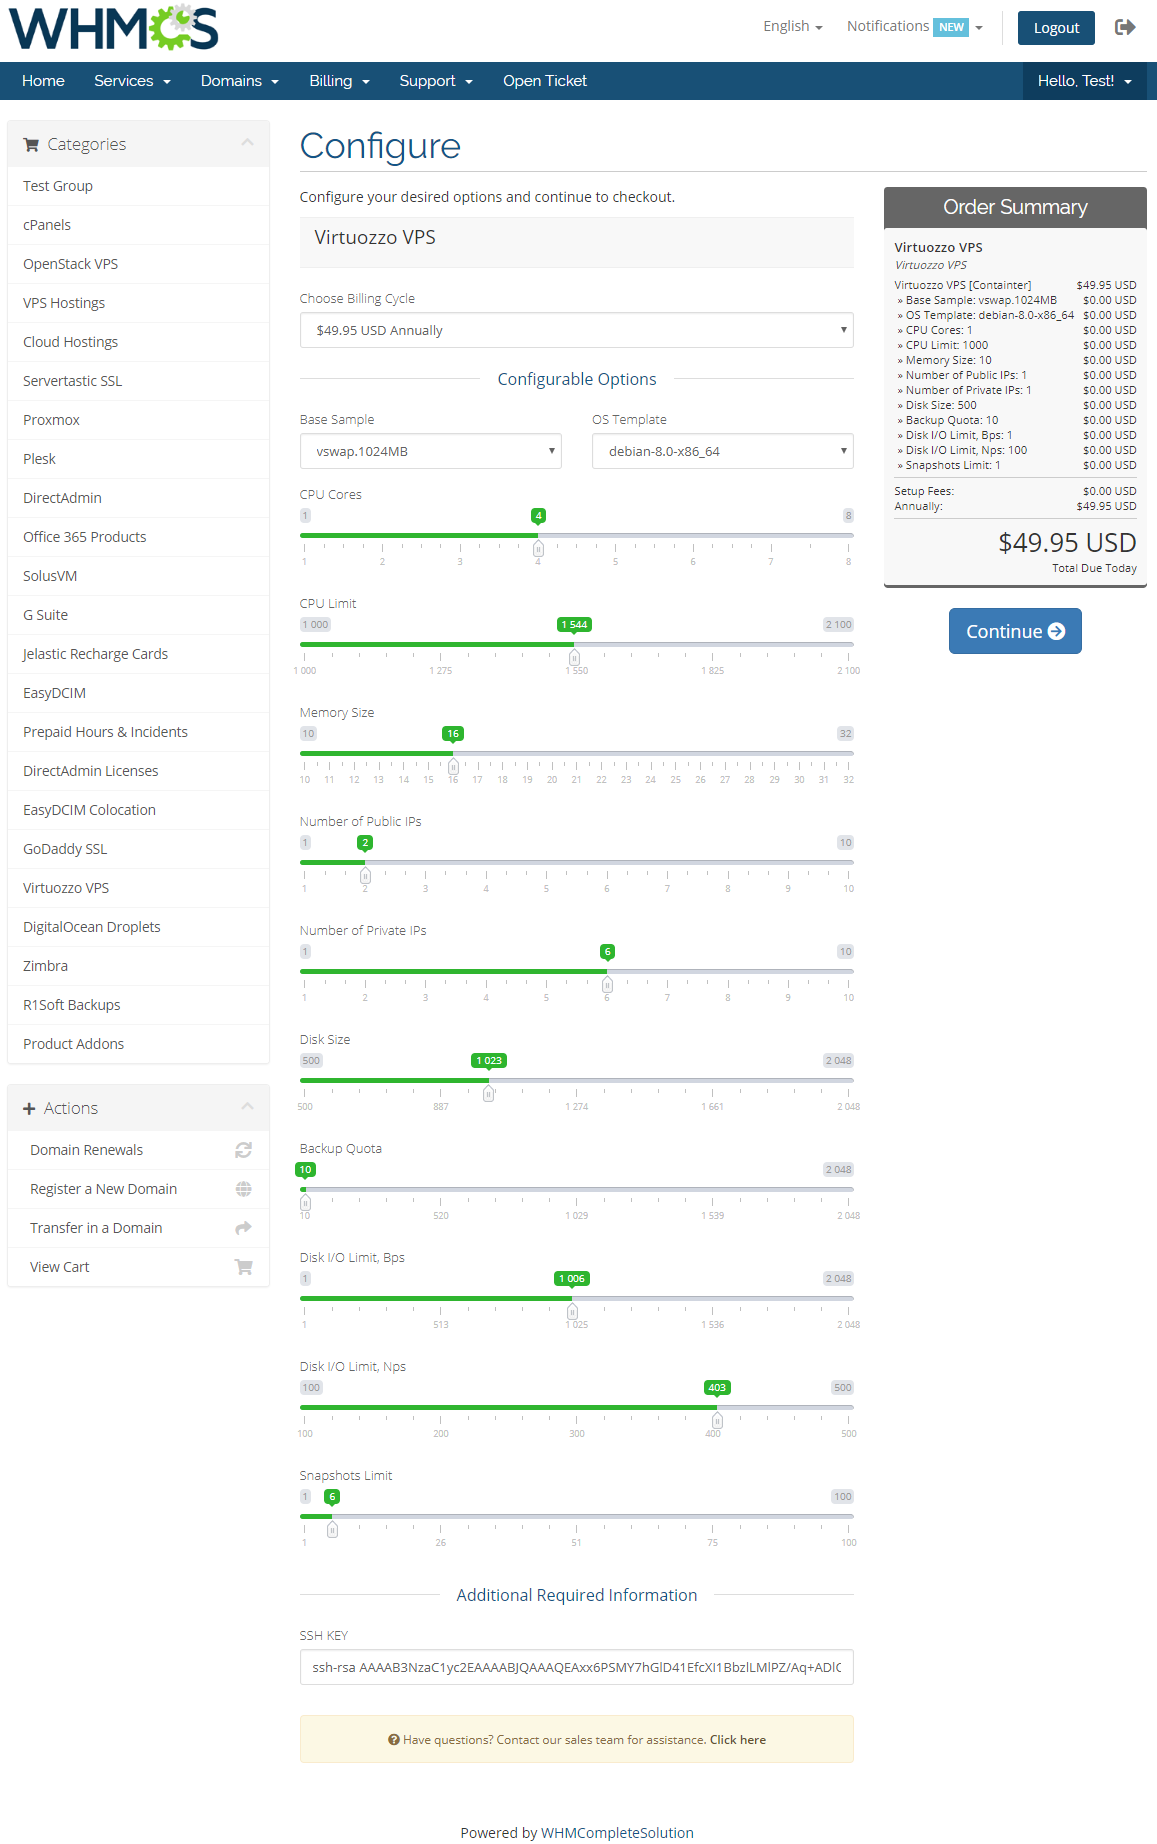Open the Notifications dropdown

click(x=914, y=26)
